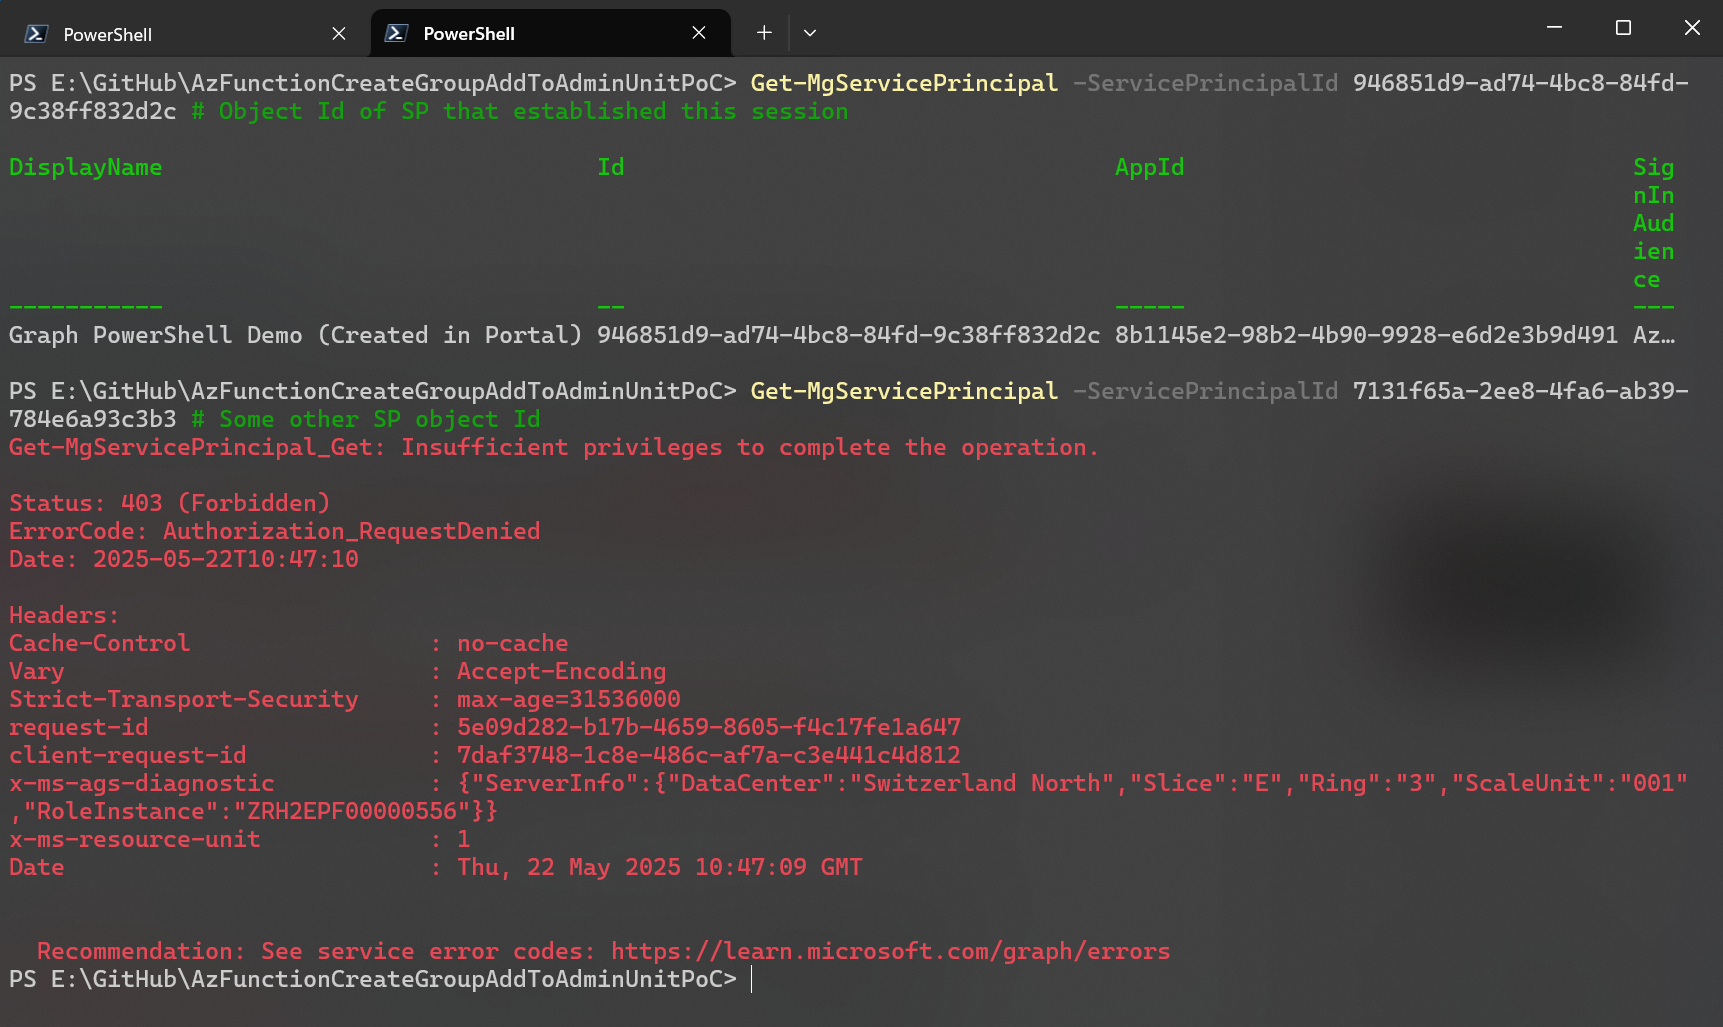Click the 'max-age=31536000' value

click(569, 699)
